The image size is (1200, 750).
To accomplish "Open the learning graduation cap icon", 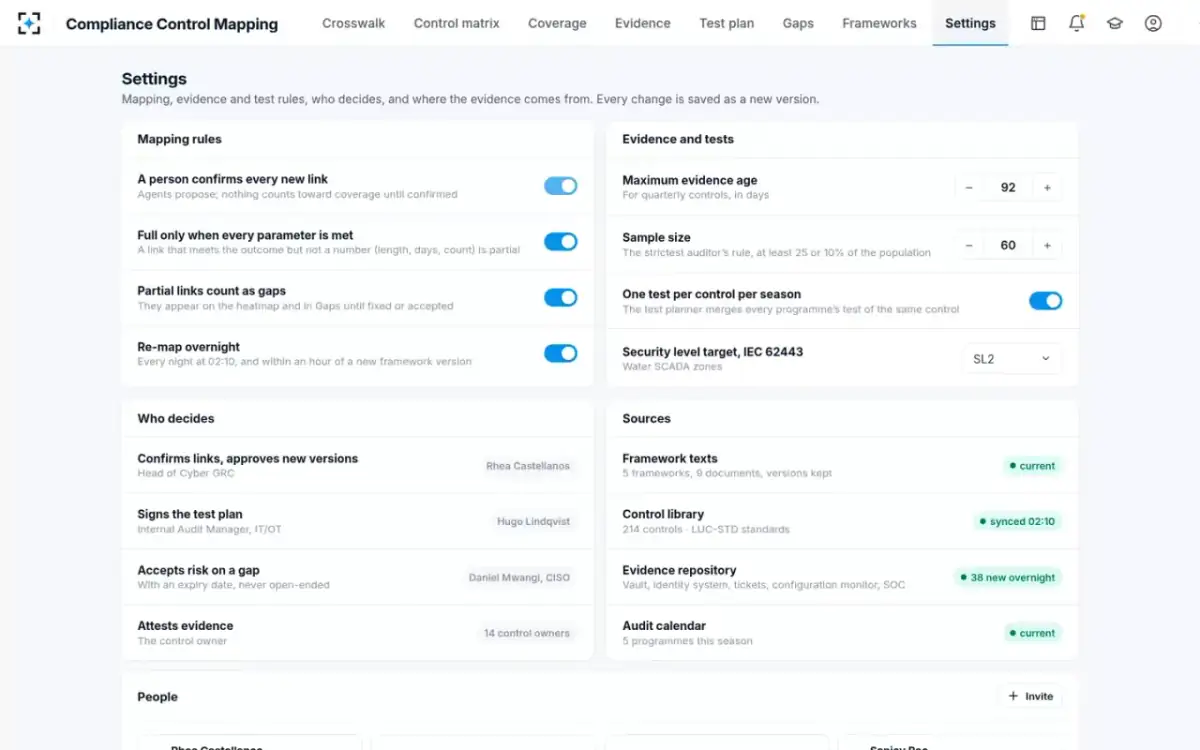I will click(x=1114, y=23).
